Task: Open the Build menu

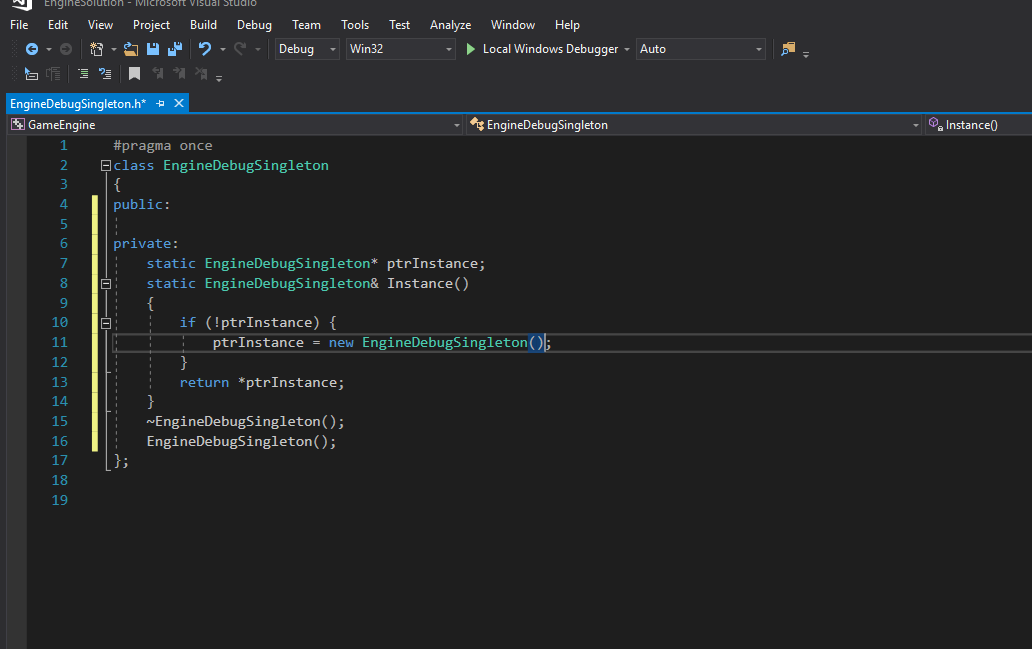Action: pos(205,24)
